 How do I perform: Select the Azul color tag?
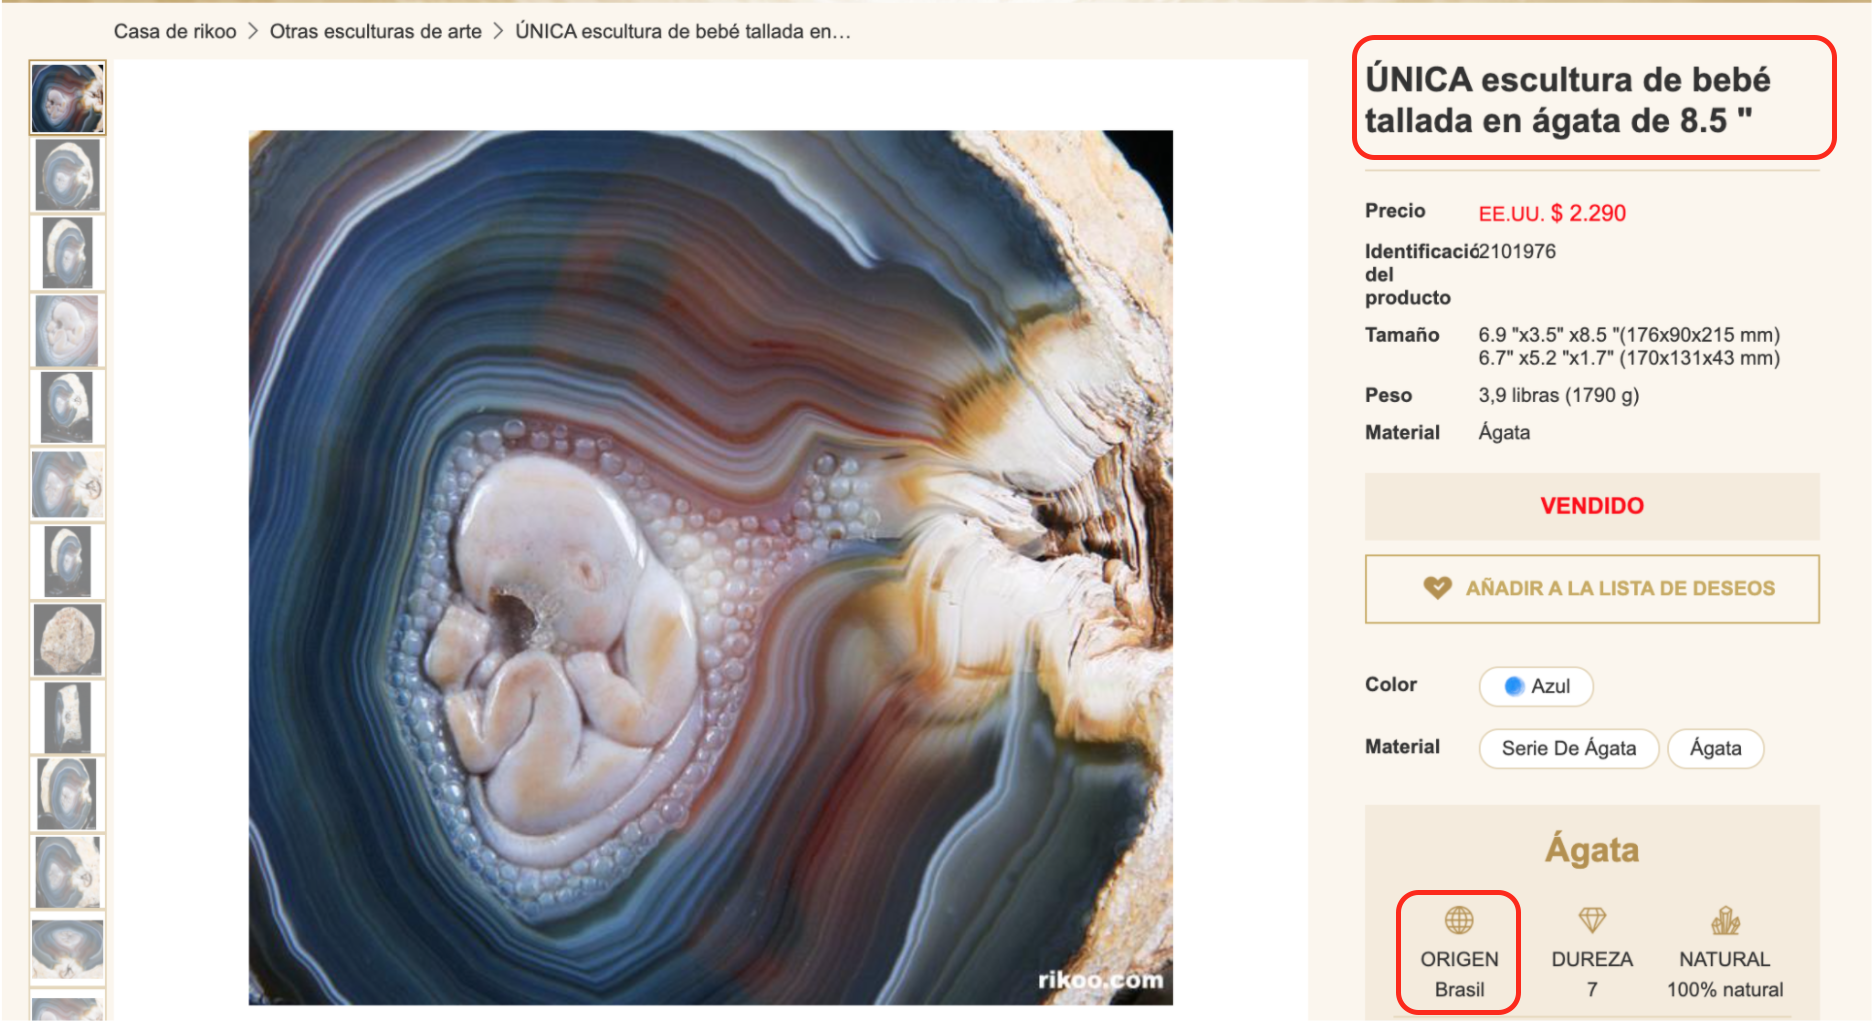tap(1536, 686)
